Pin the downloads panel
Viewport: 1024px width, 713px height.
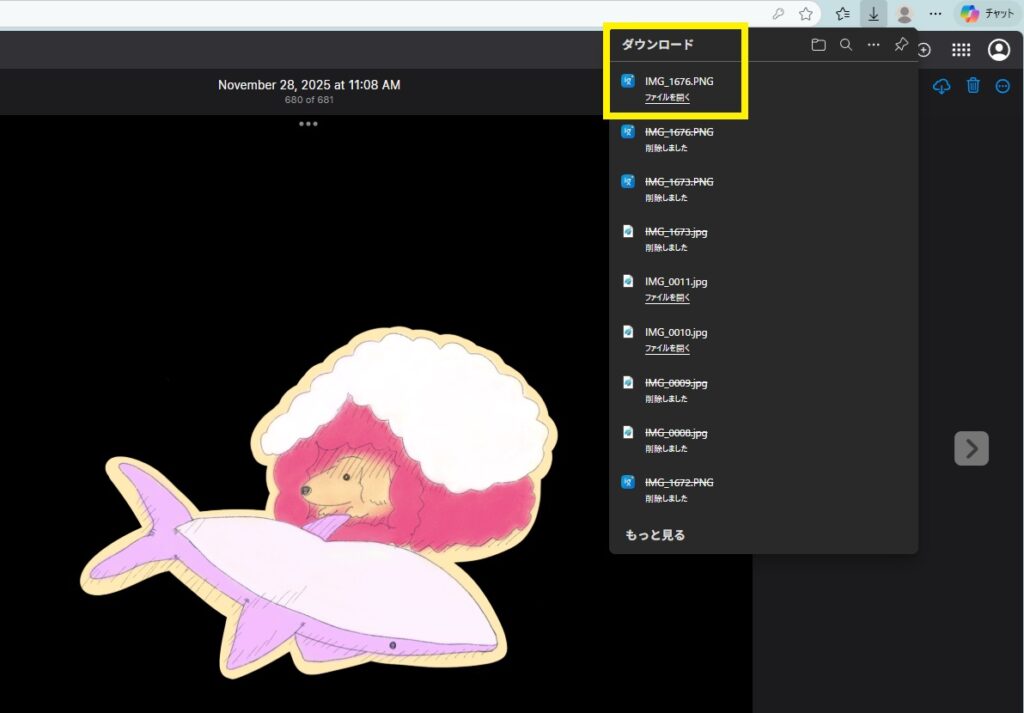901,45
